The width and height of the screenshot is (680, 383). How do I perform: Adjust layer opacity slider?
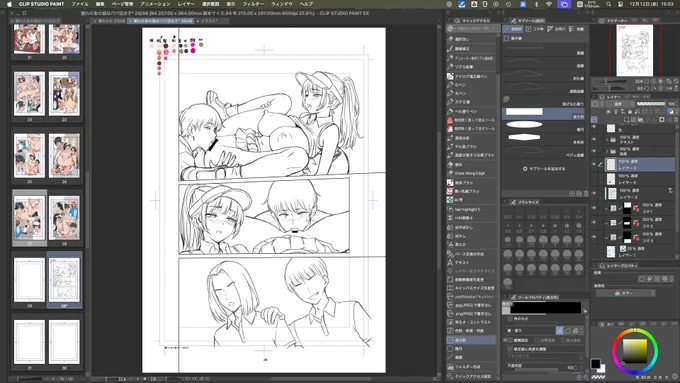(x=651, y=104)
